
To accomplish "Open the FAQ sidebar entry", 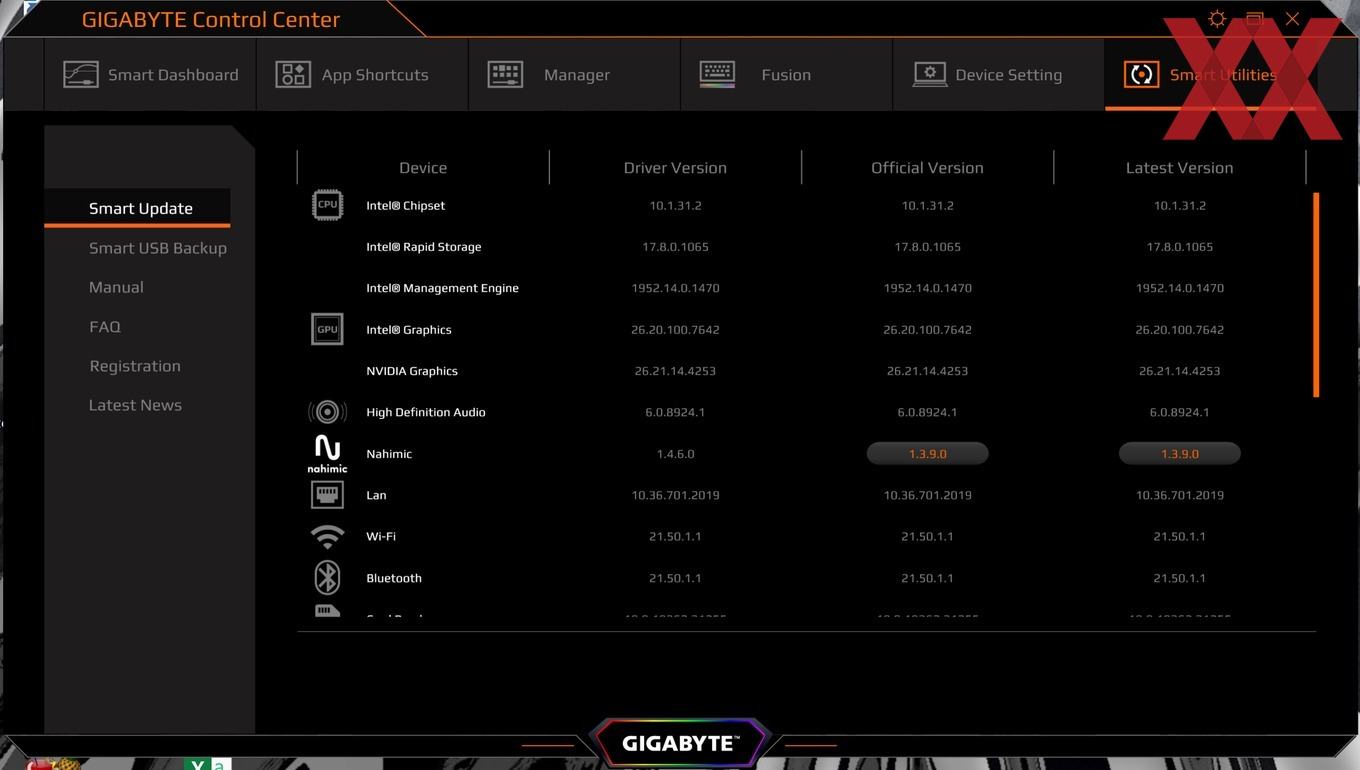I will [105, 327].
